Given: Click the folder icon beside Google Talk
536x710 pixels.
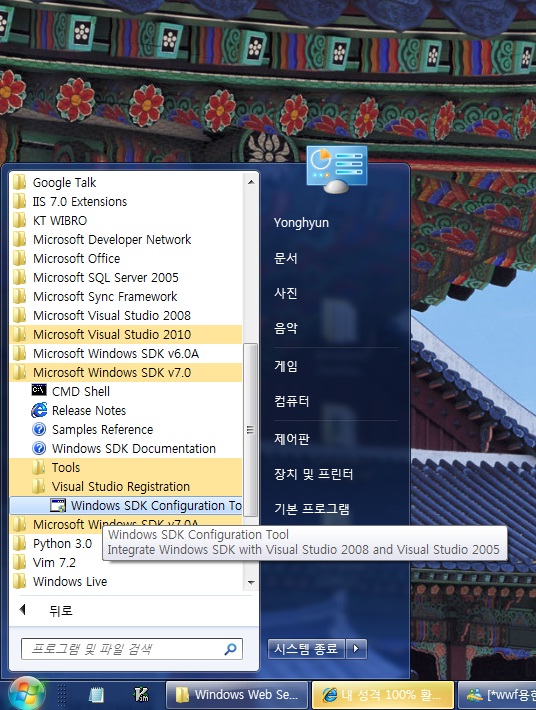Looking at the screenshot, I should click(x=19, y=182).
